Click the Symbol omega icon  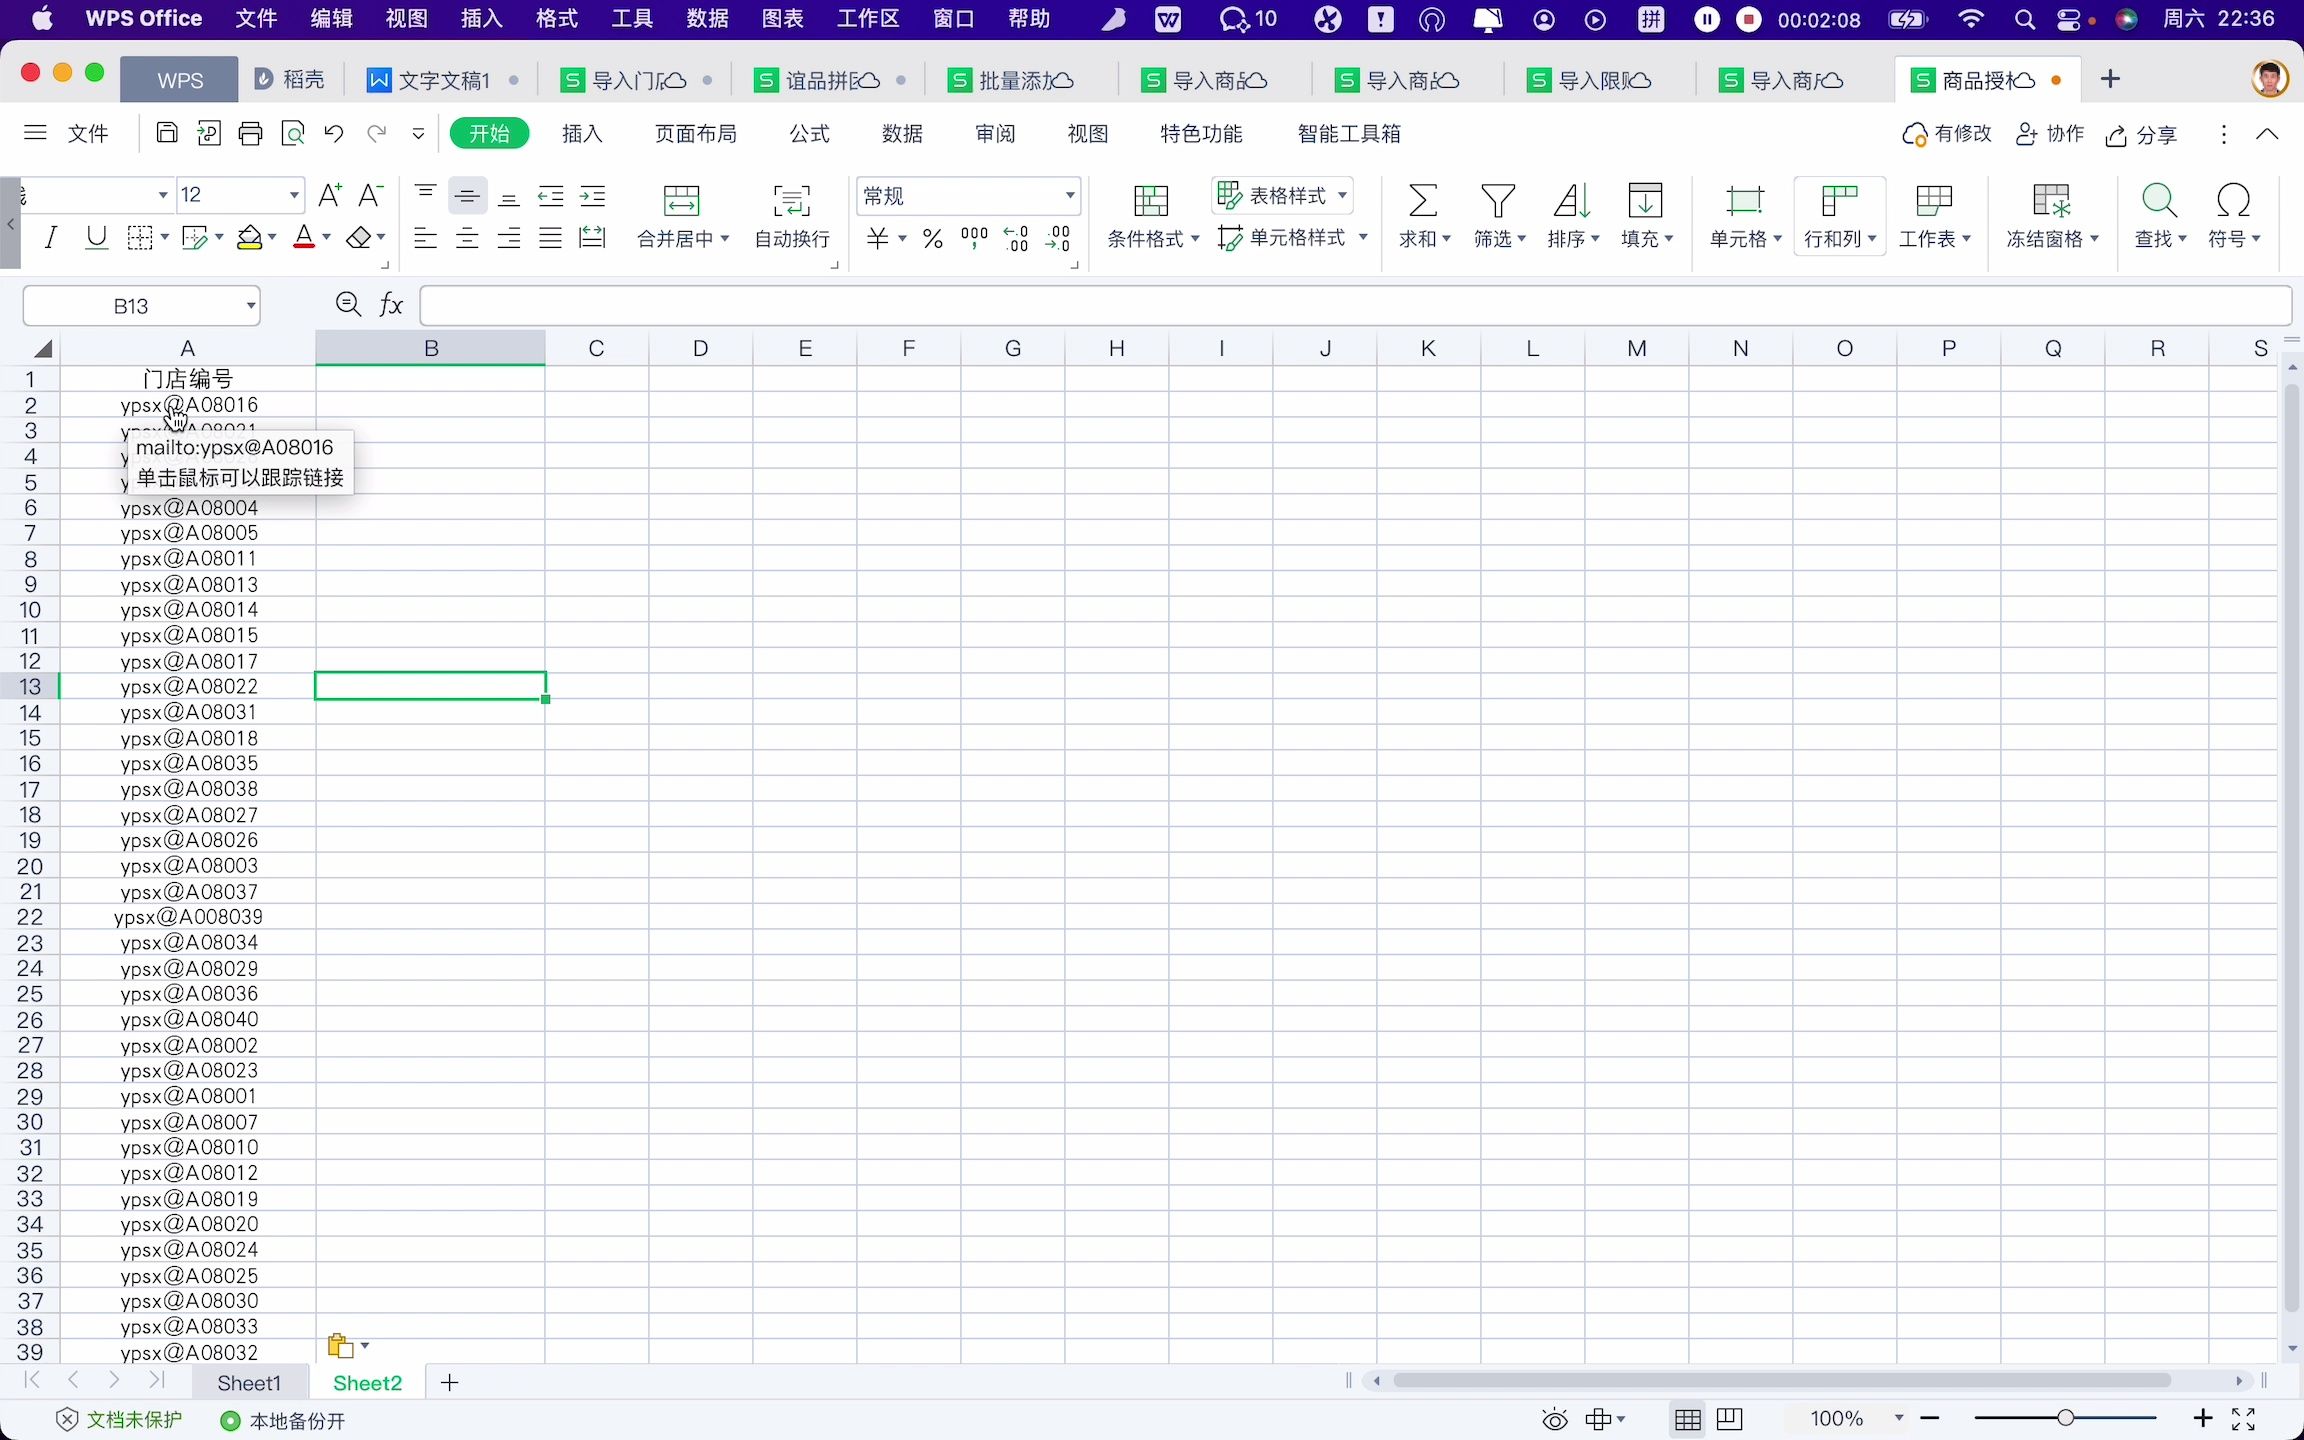pyautogui.click(x=2233, y=200)
